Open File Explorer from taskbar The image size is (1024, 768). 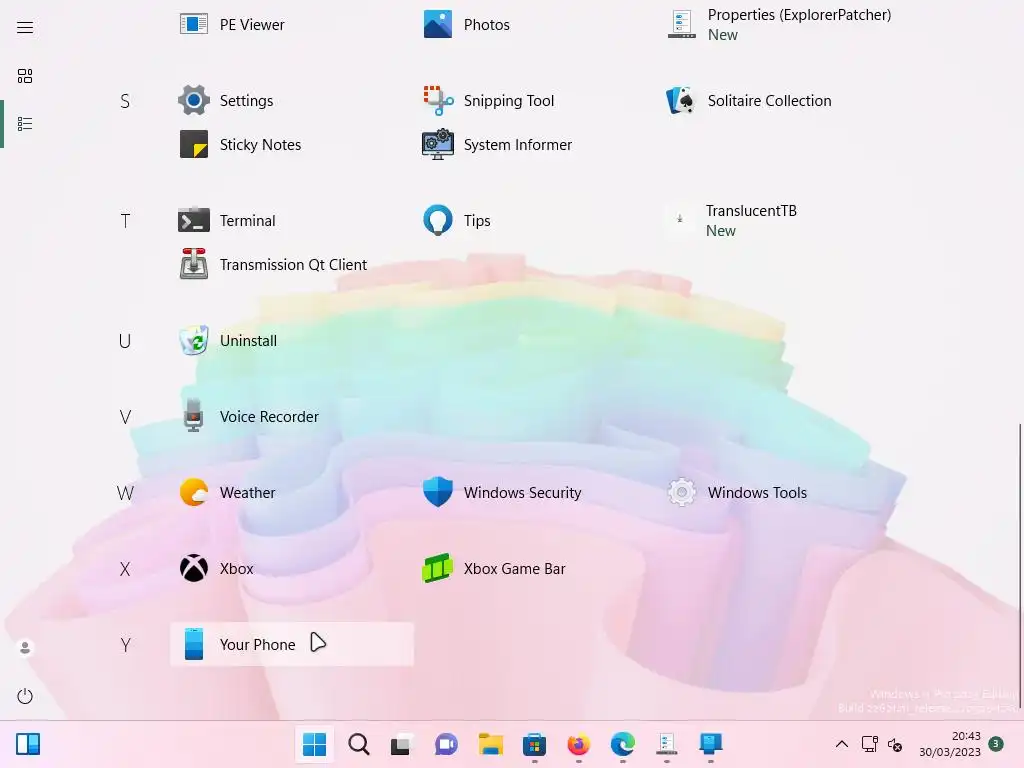490,744
